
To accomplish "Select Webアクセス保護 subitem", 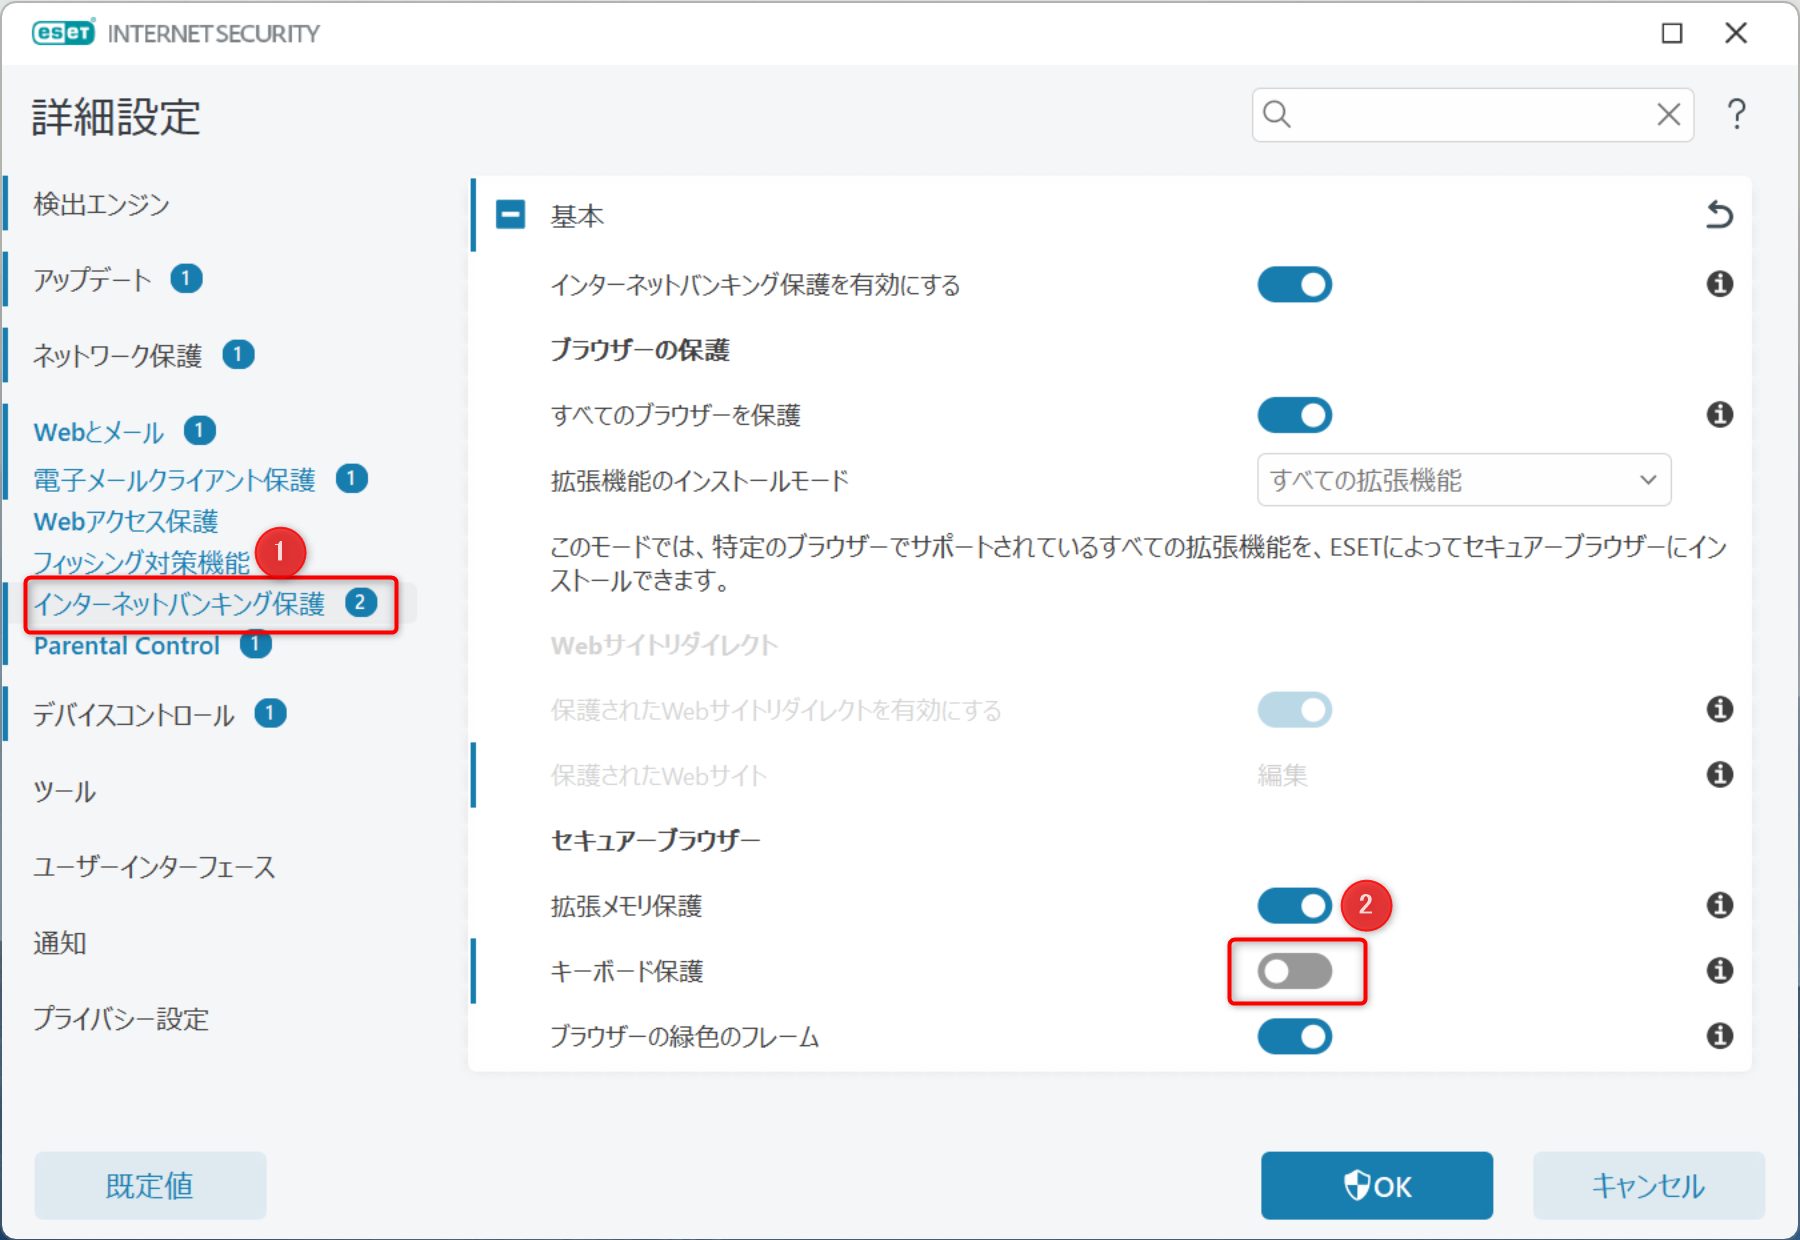I will (x=126, y=521).
